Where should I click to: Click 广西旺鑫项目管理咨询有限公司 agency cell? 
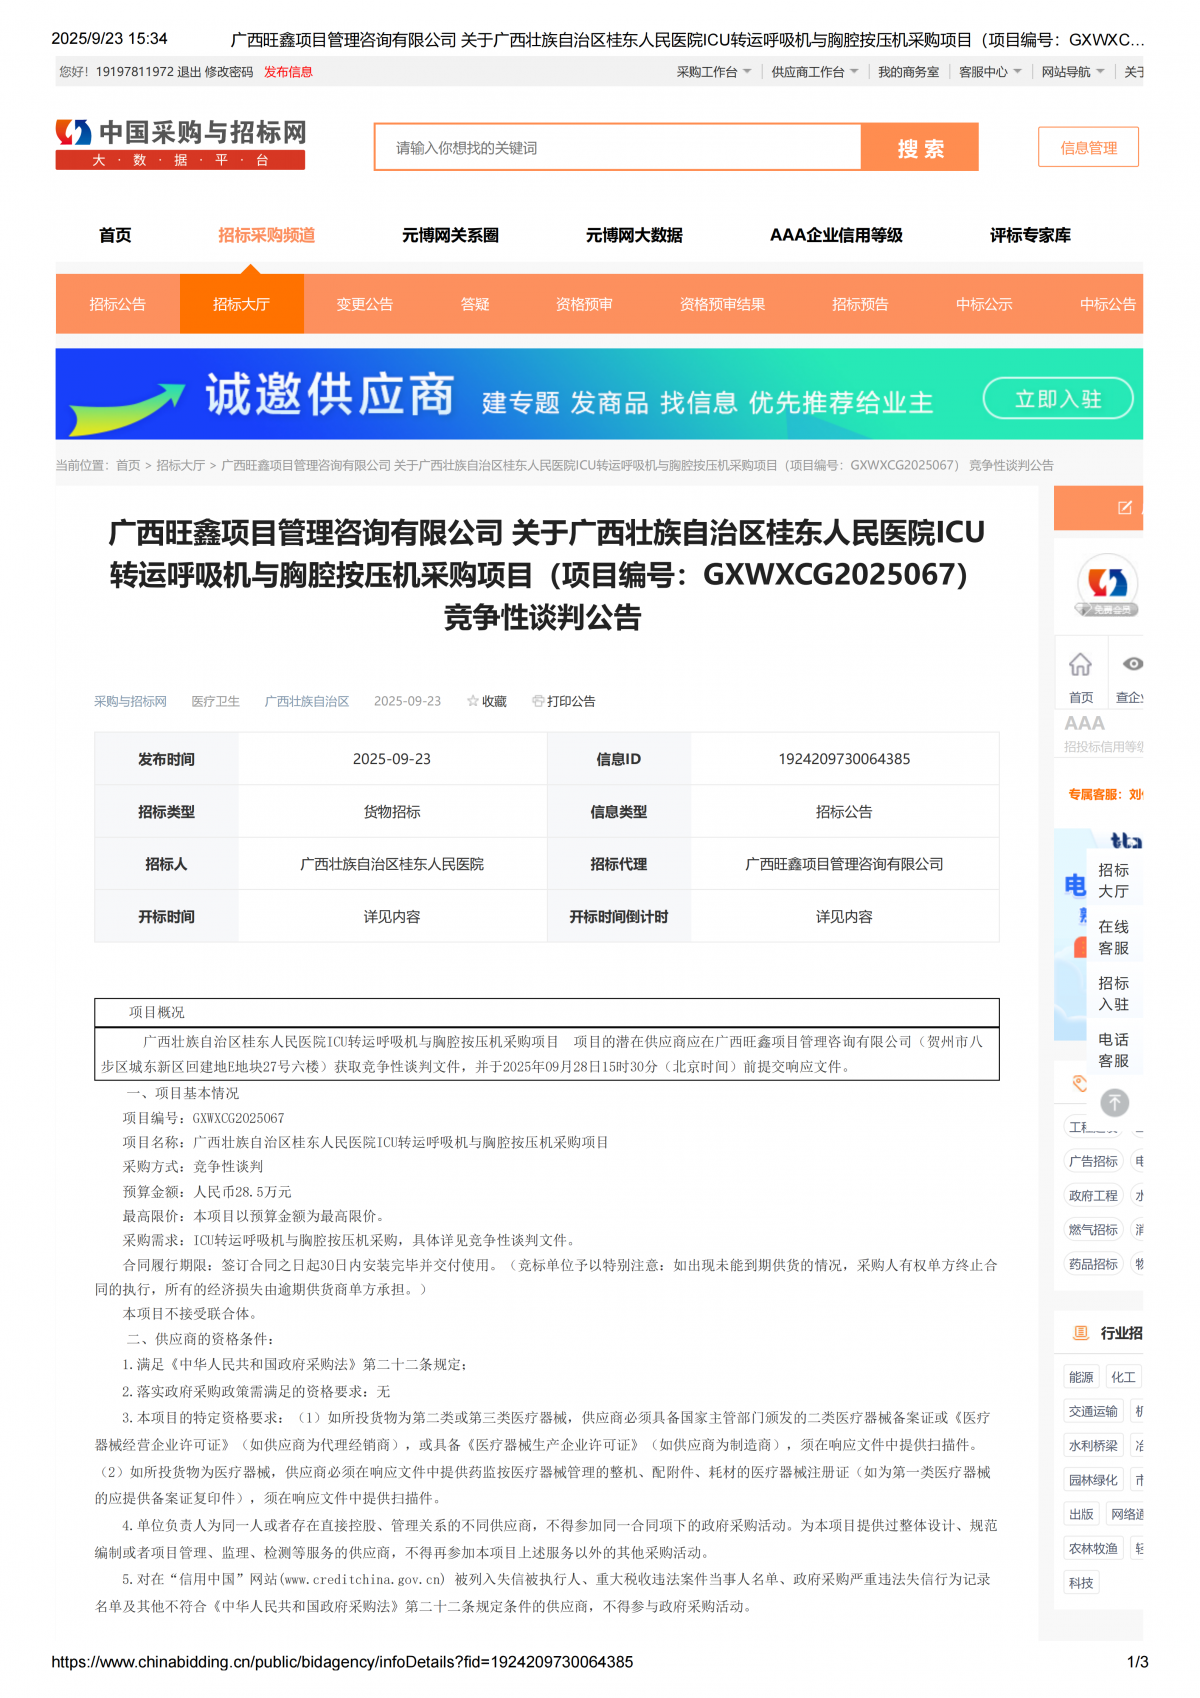click(844, 864)
